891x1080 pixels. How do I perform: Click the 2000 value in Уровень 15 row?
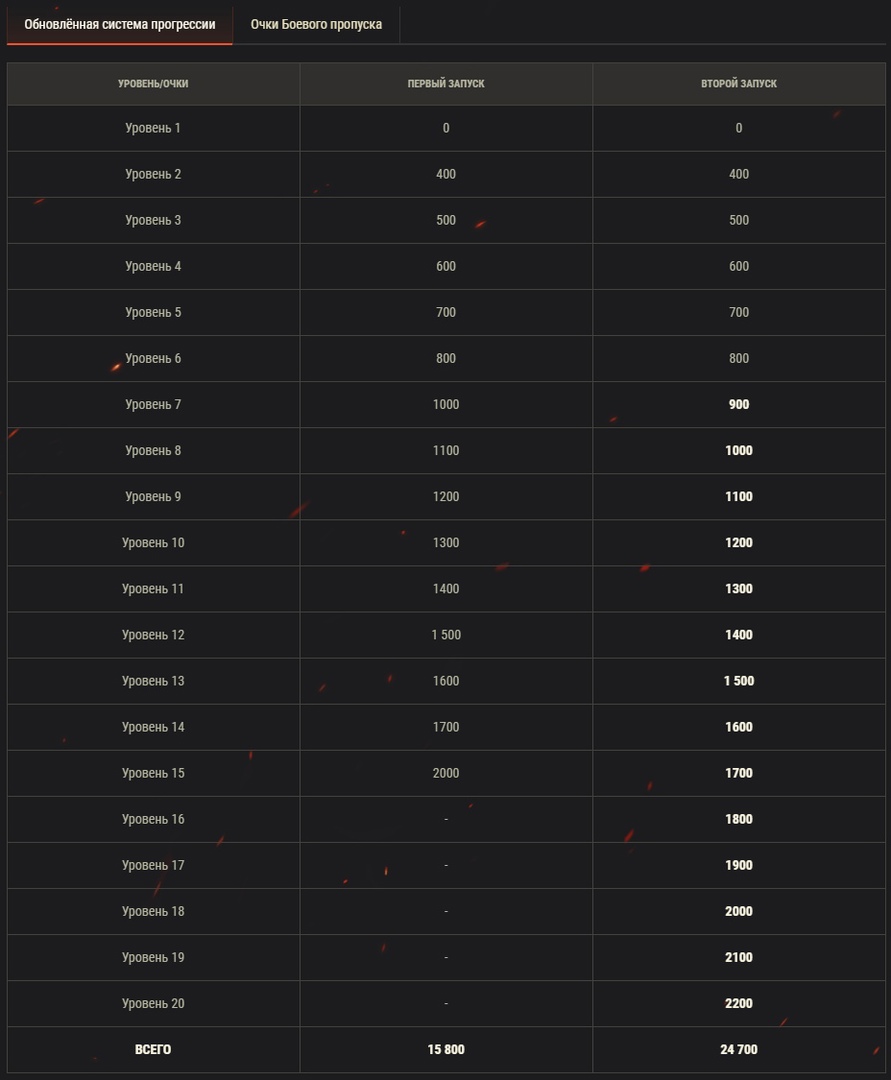point(446,773)
